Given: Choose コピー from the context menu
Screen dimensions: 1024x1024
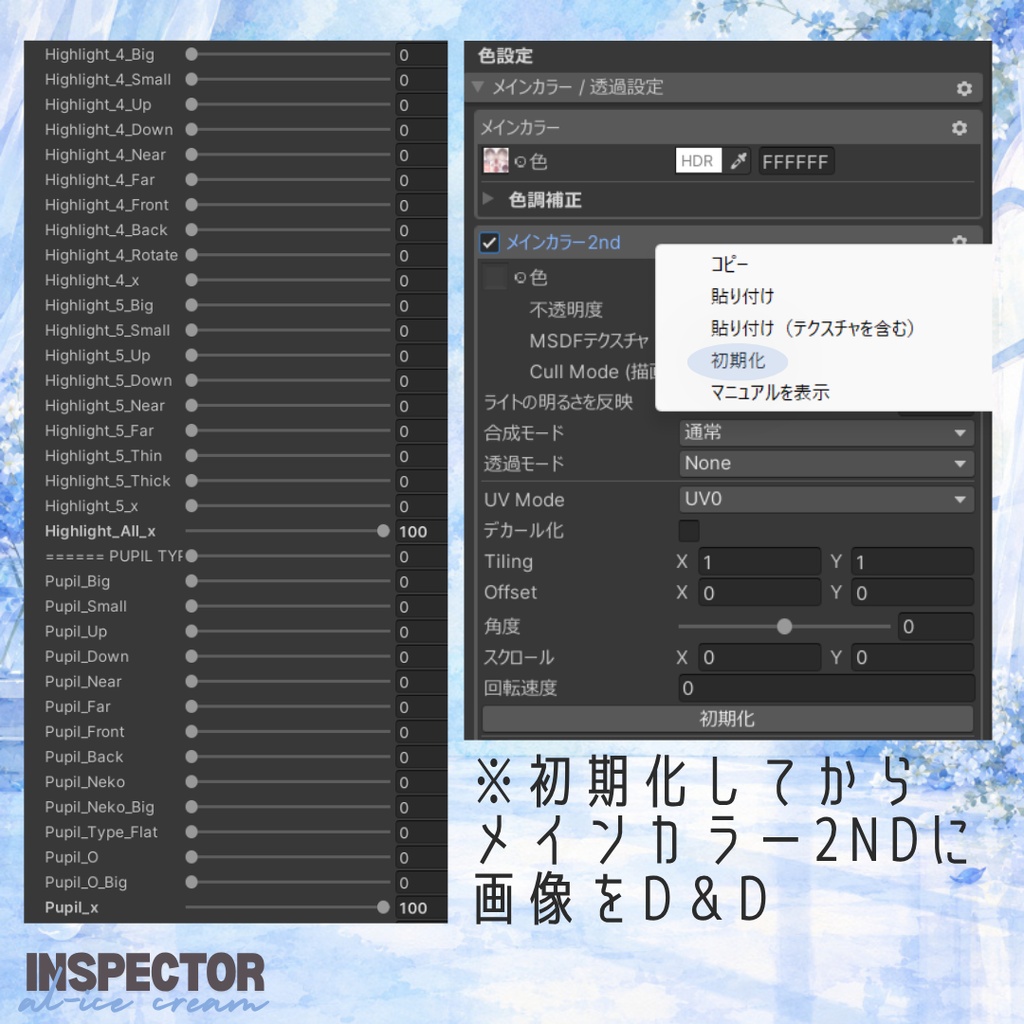Looking at the screenshot, I should coord(729,264).
